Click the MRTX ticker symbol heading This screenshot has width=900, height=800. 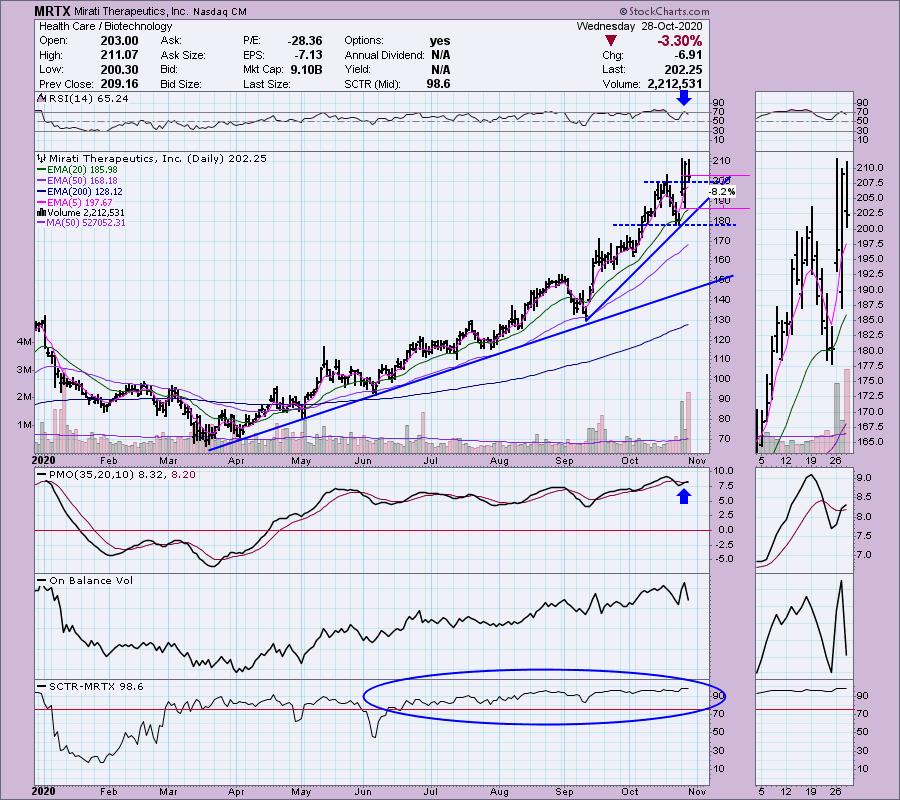click(x=52, y=11)
